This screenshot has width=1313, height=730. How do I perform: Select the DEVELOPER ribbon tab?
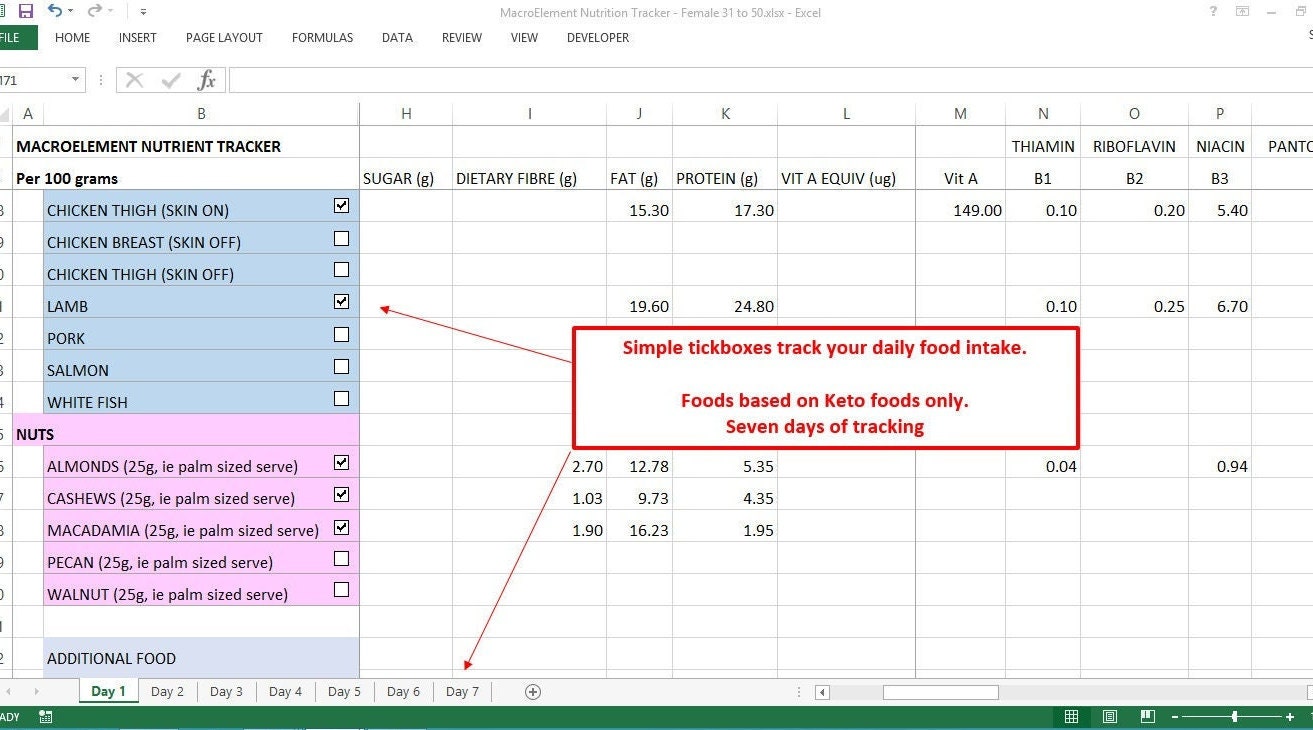pos(598,38)
